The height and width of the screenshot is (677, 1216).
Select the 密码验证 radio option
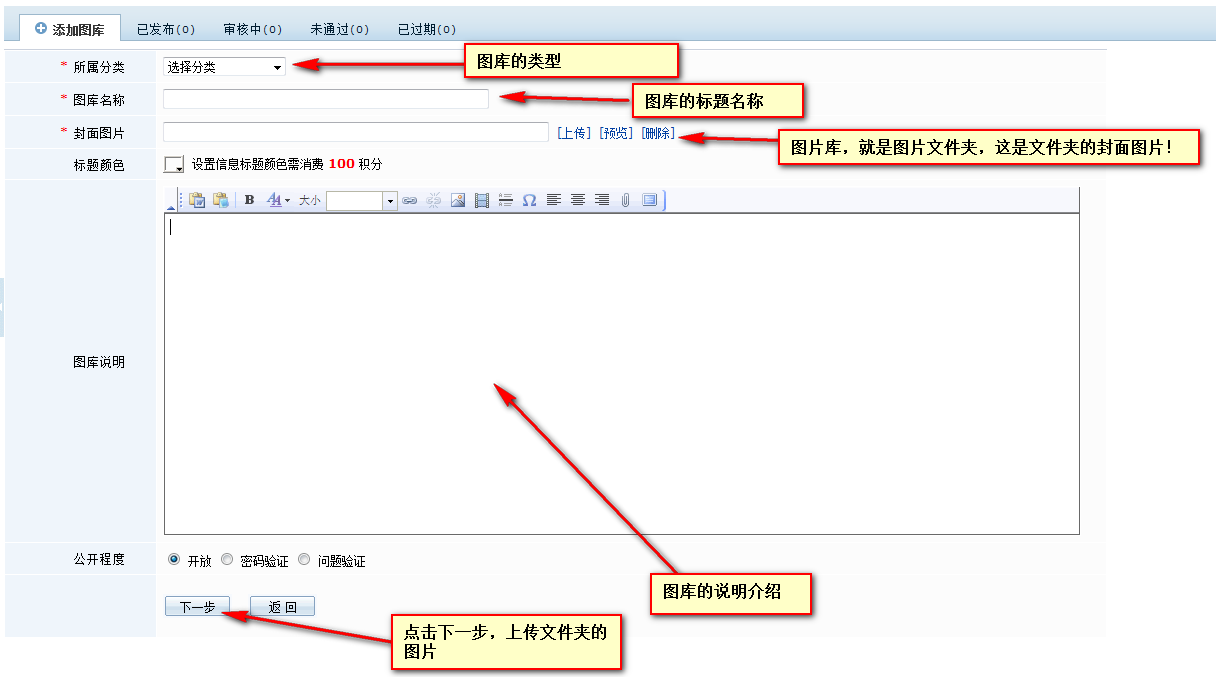pos(227,560)
